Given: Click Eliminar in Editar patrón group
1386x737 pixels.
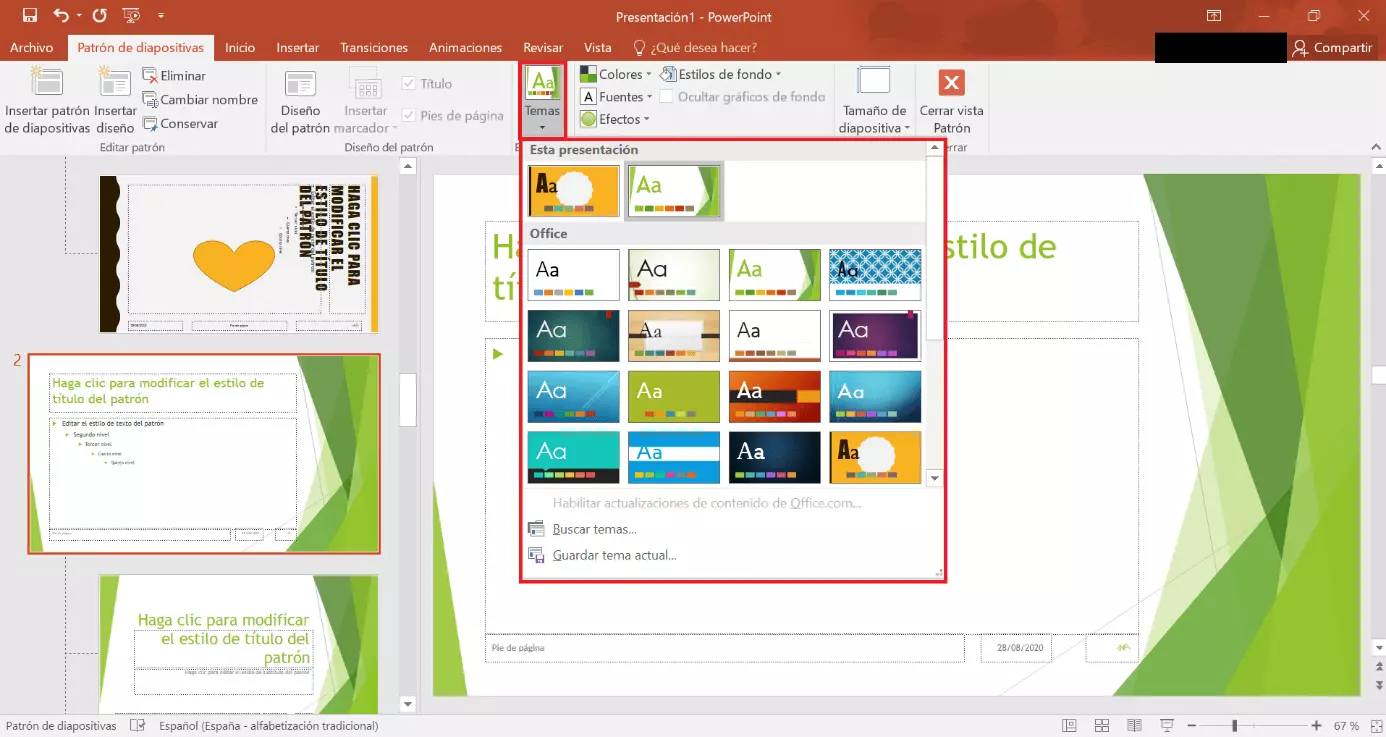Looking at the screenshot, I should pos(174,76).
